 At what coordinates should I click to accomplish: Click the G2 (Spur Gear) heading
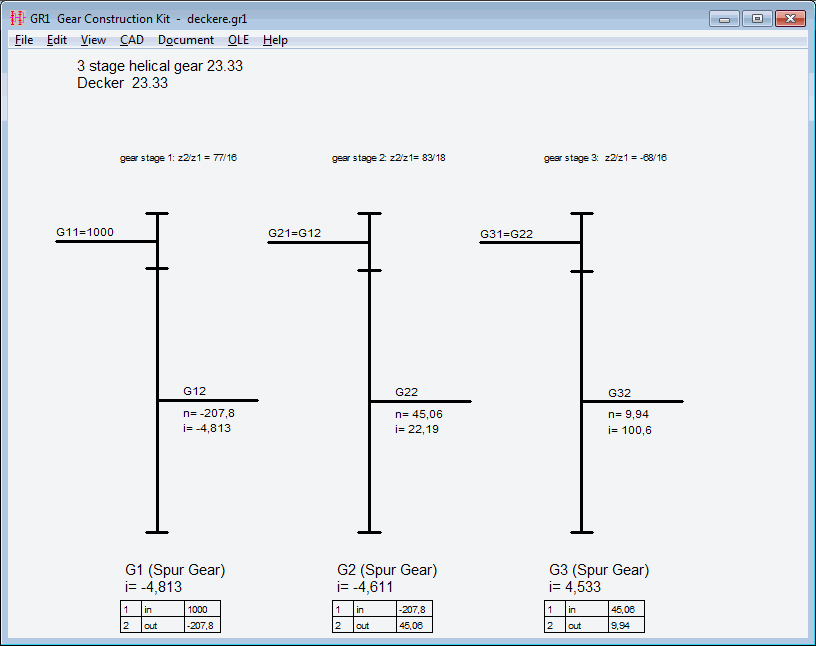(x=387, y=570)
